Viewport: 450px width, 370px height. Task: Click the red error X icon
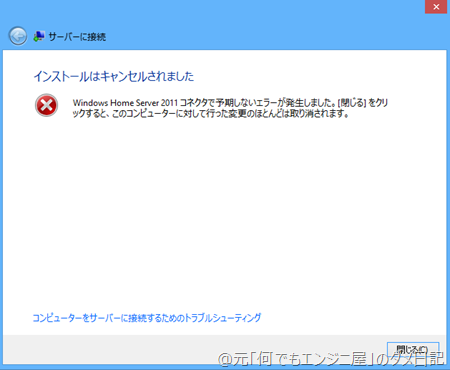point(46,105)
